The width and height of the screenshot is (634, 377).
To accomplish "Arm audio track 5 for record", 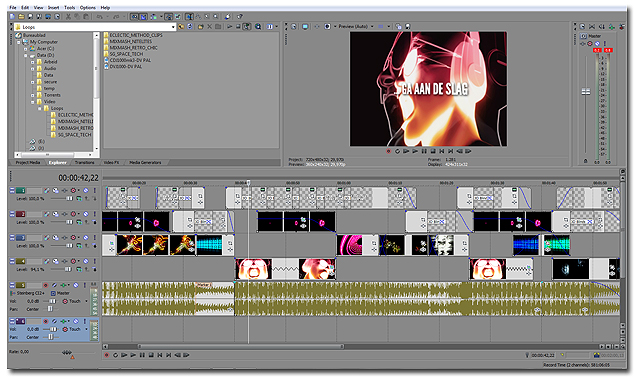I will [46, 285].
